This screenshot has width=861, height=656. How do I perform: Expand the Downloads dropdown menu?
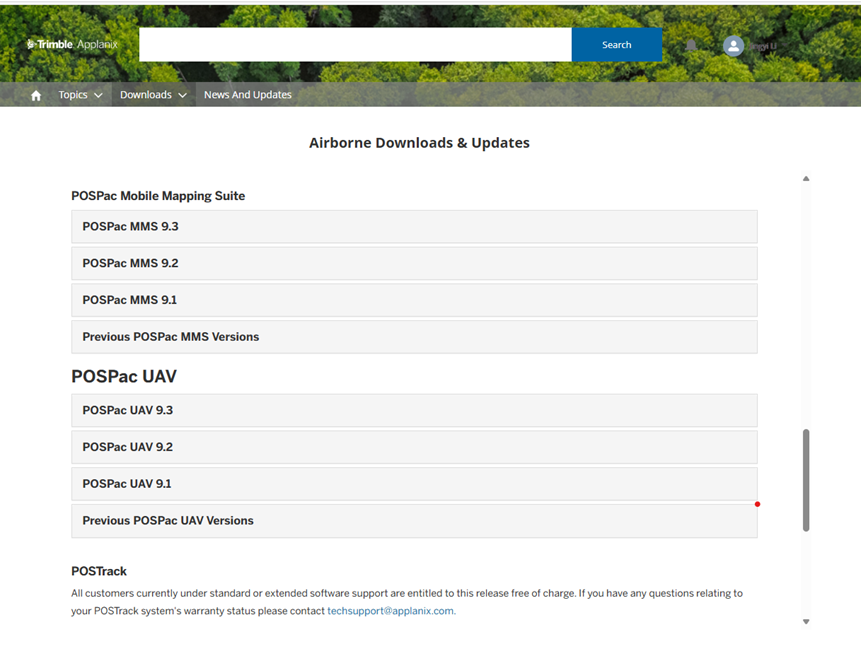point(153,95)
